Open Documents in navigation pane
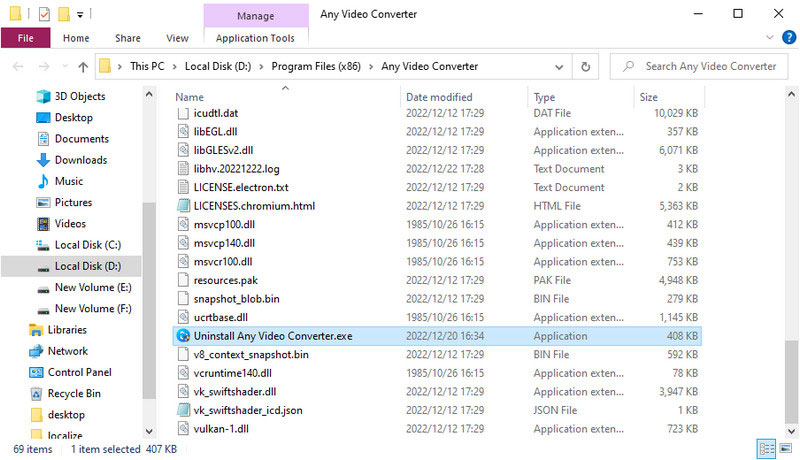The height and width of the screenshot is (460, 800). pyautogui.click(x=82, y=139)
